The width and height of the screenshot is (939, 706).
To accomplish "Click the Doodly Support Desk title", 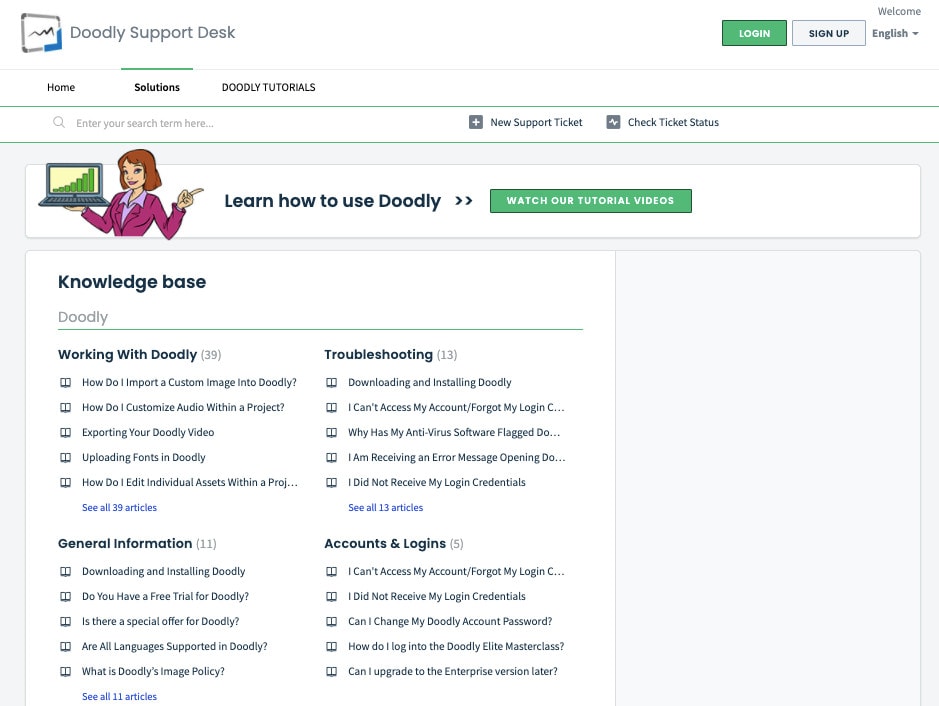I will (x=153, y=32).
